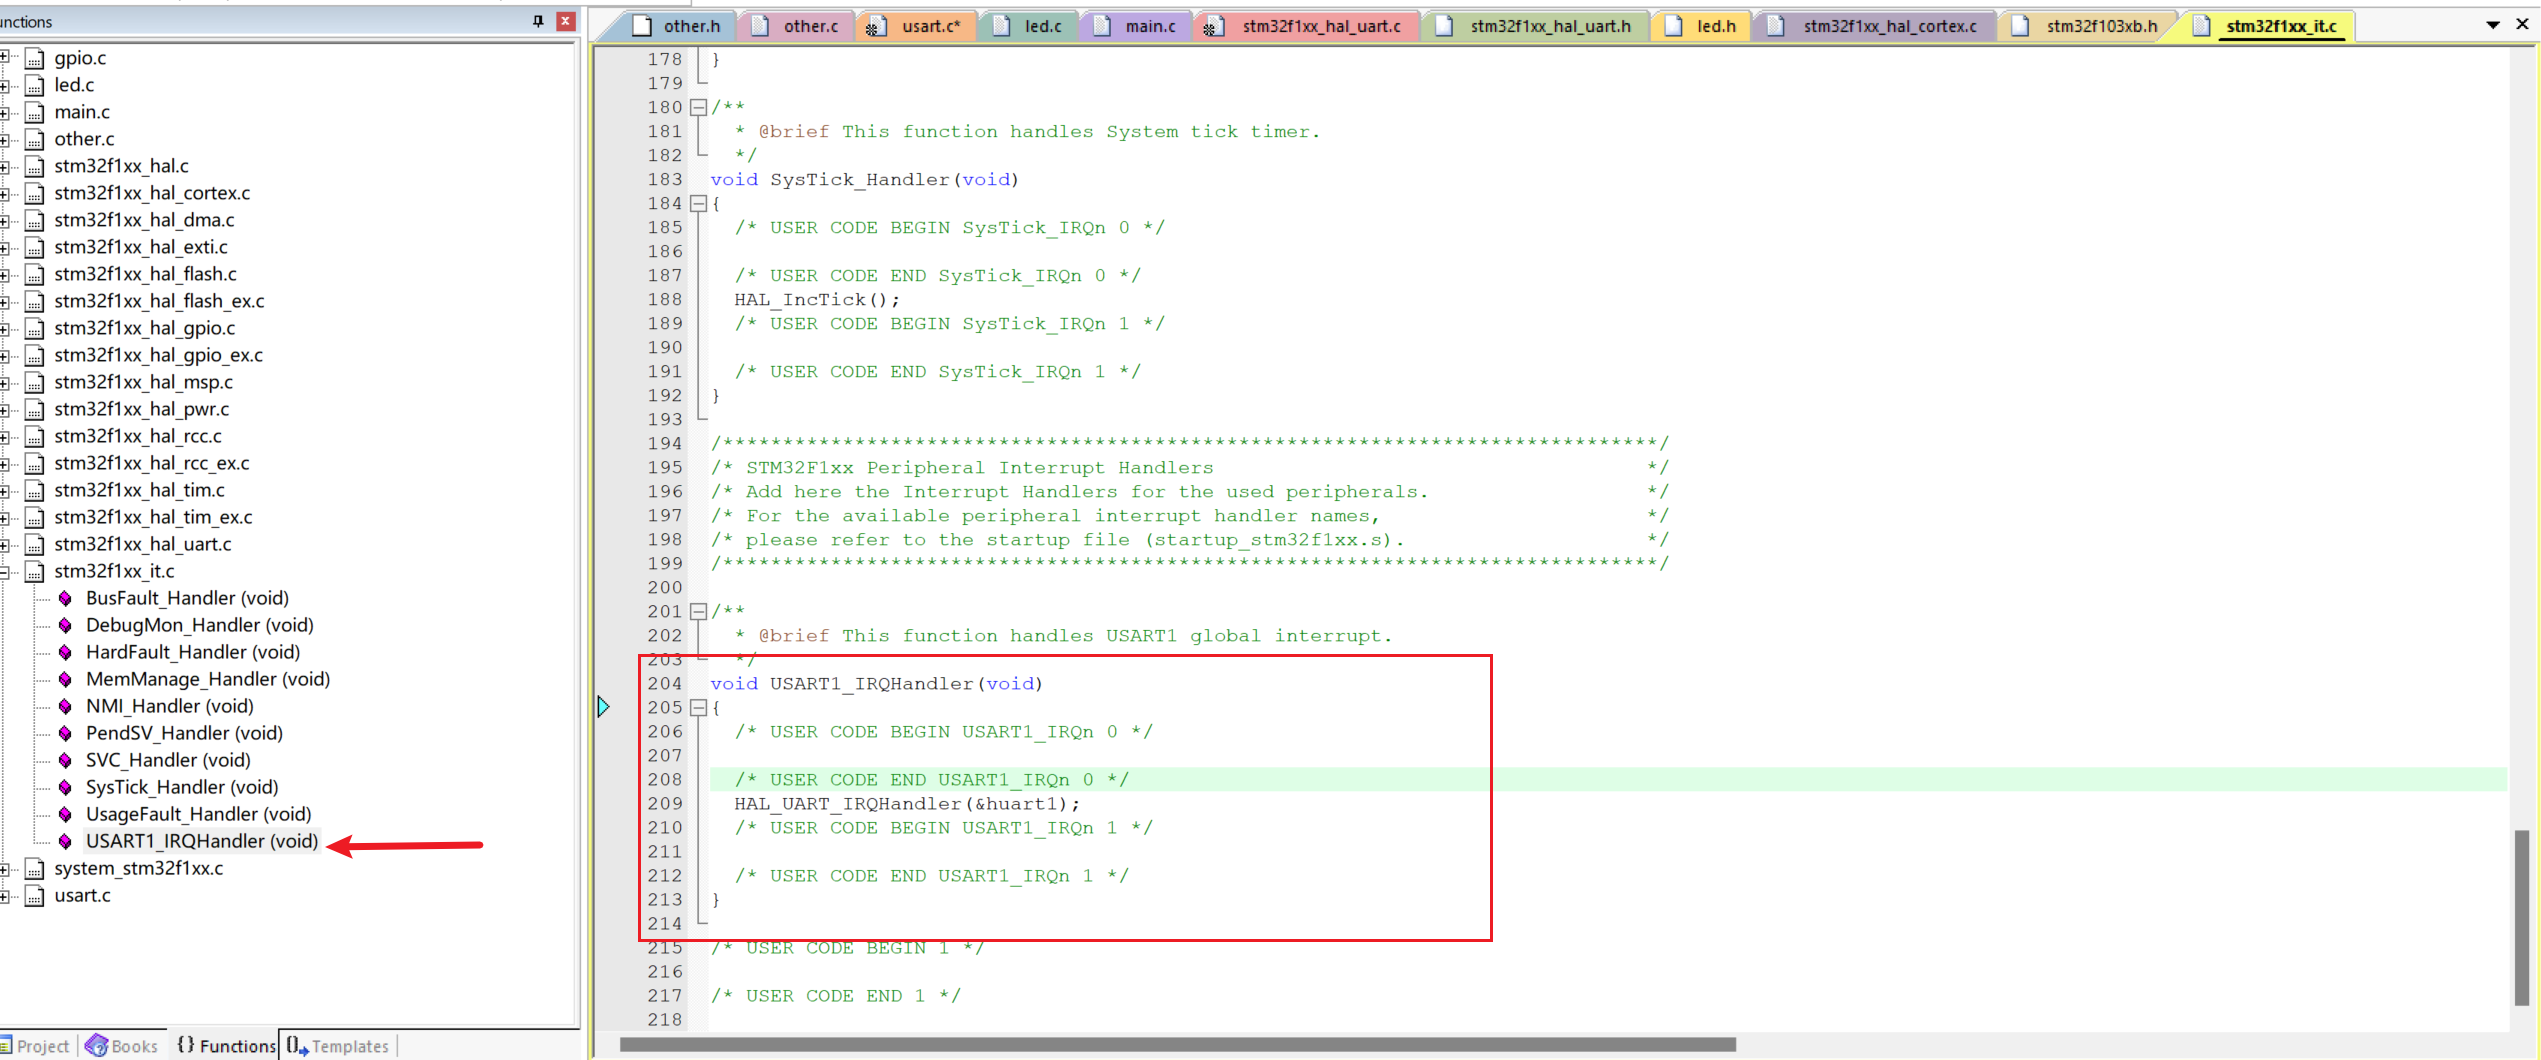Click the stm32f1xx_hal_uart.c file icon
The height and width of the screenshot is (1060, 2541).
[x=35, y=544]
